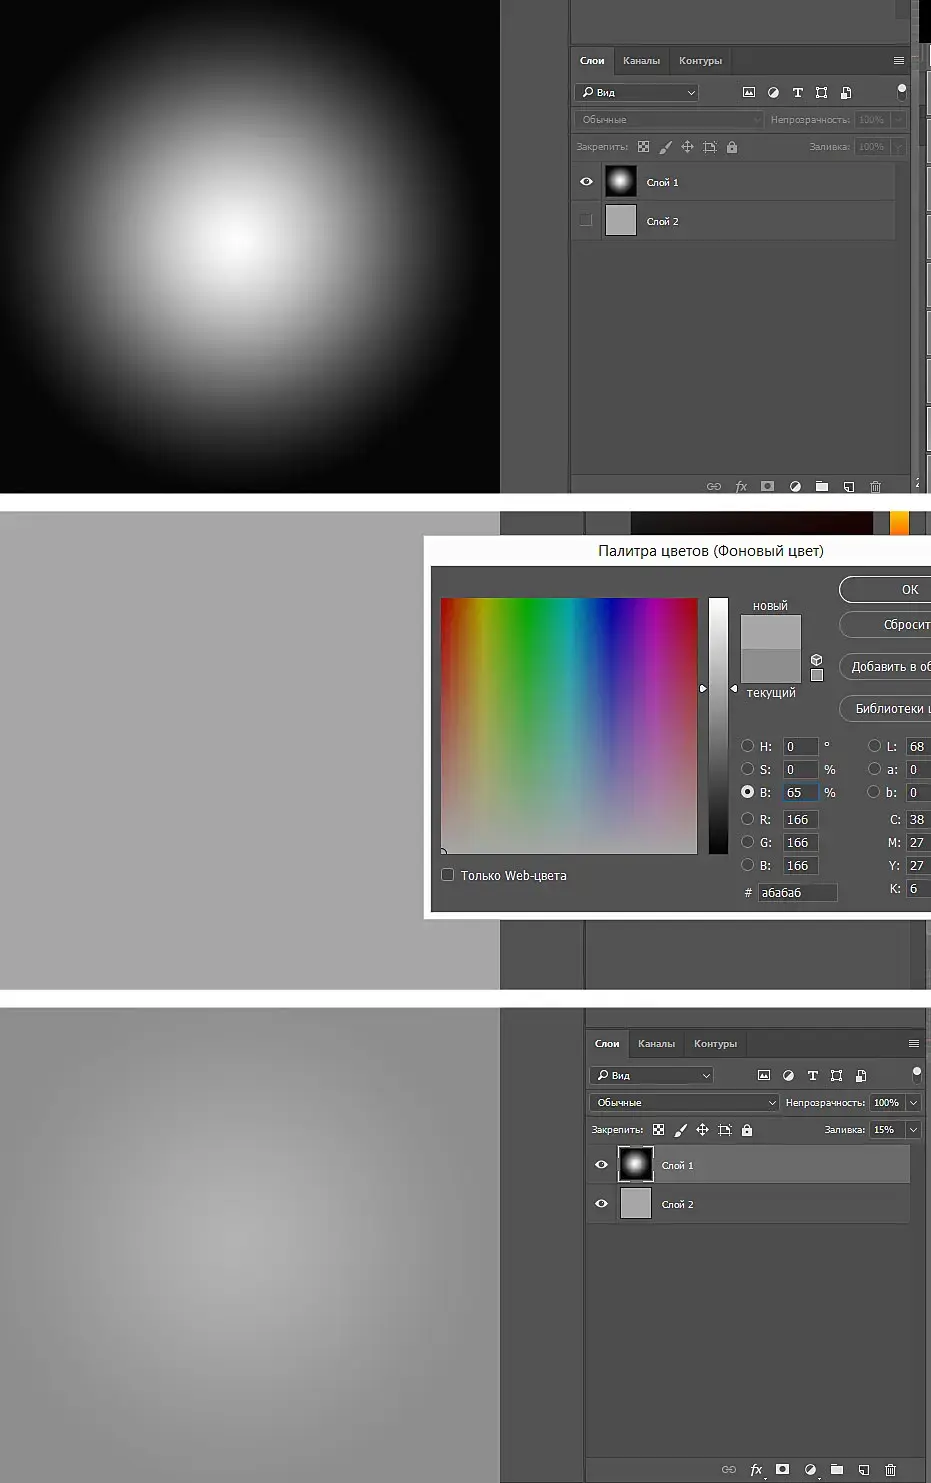
Task: Open Заливка slider arrow in lower panel
Action: point(913,1129)
